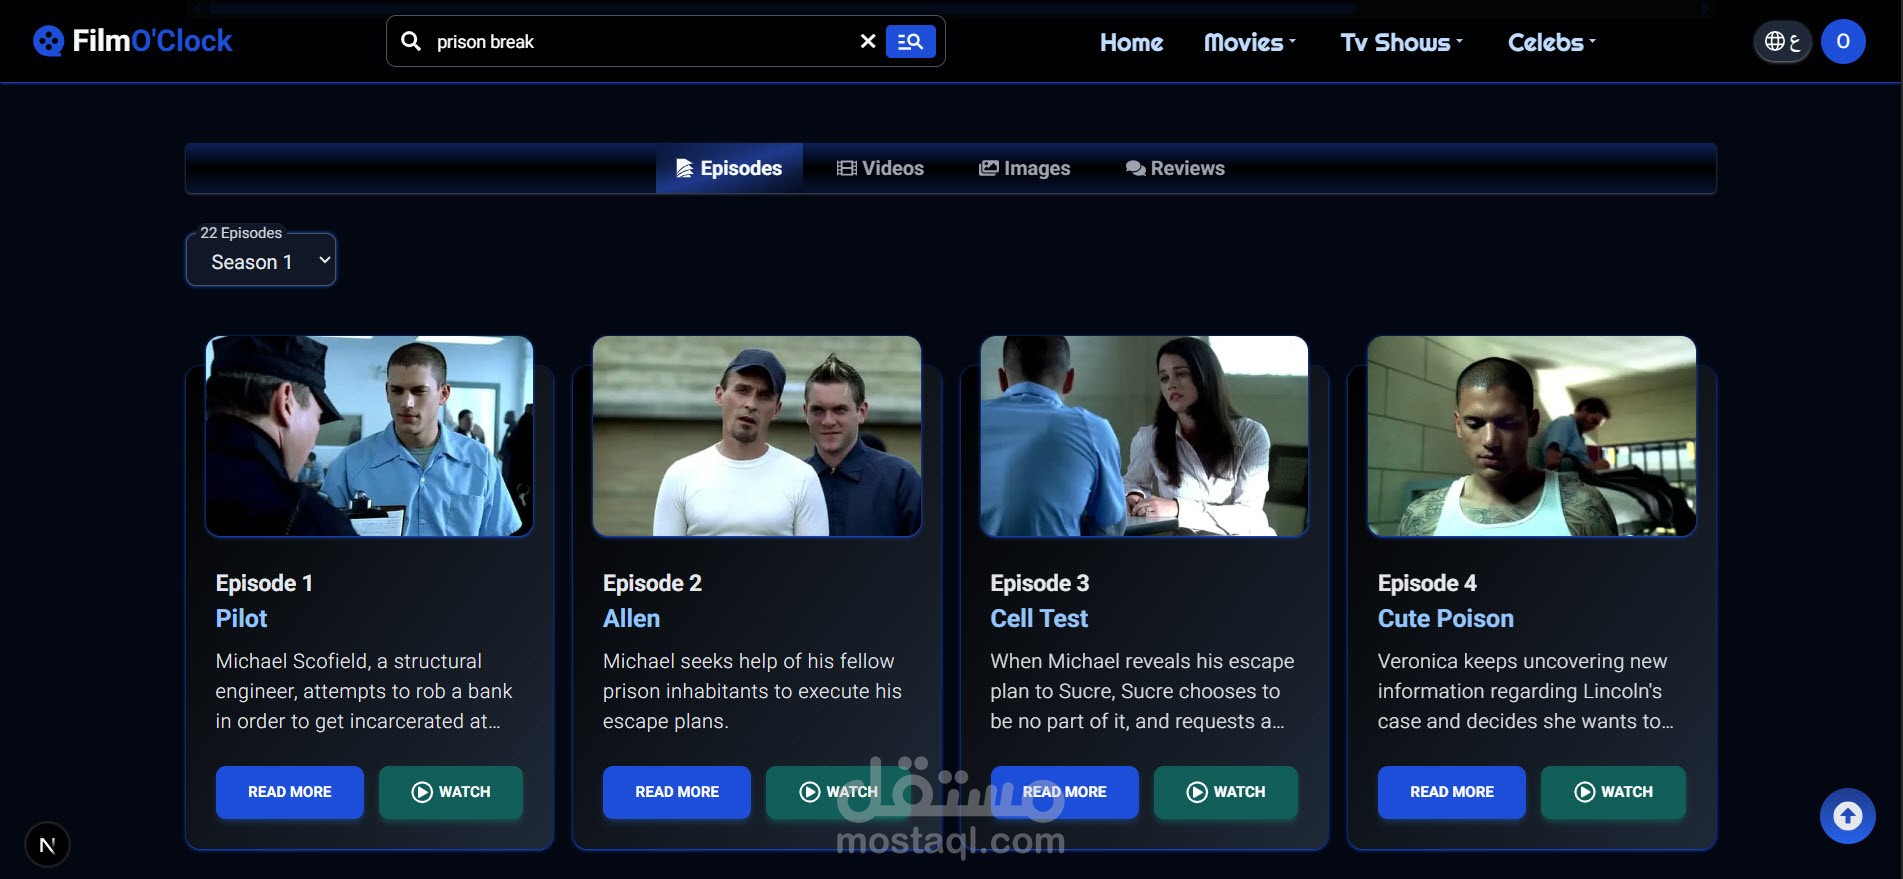The height and width of the screenshot is (879, 1903).
Task: Click the '22 Episodes' label
Action: (x=241, y=233)
